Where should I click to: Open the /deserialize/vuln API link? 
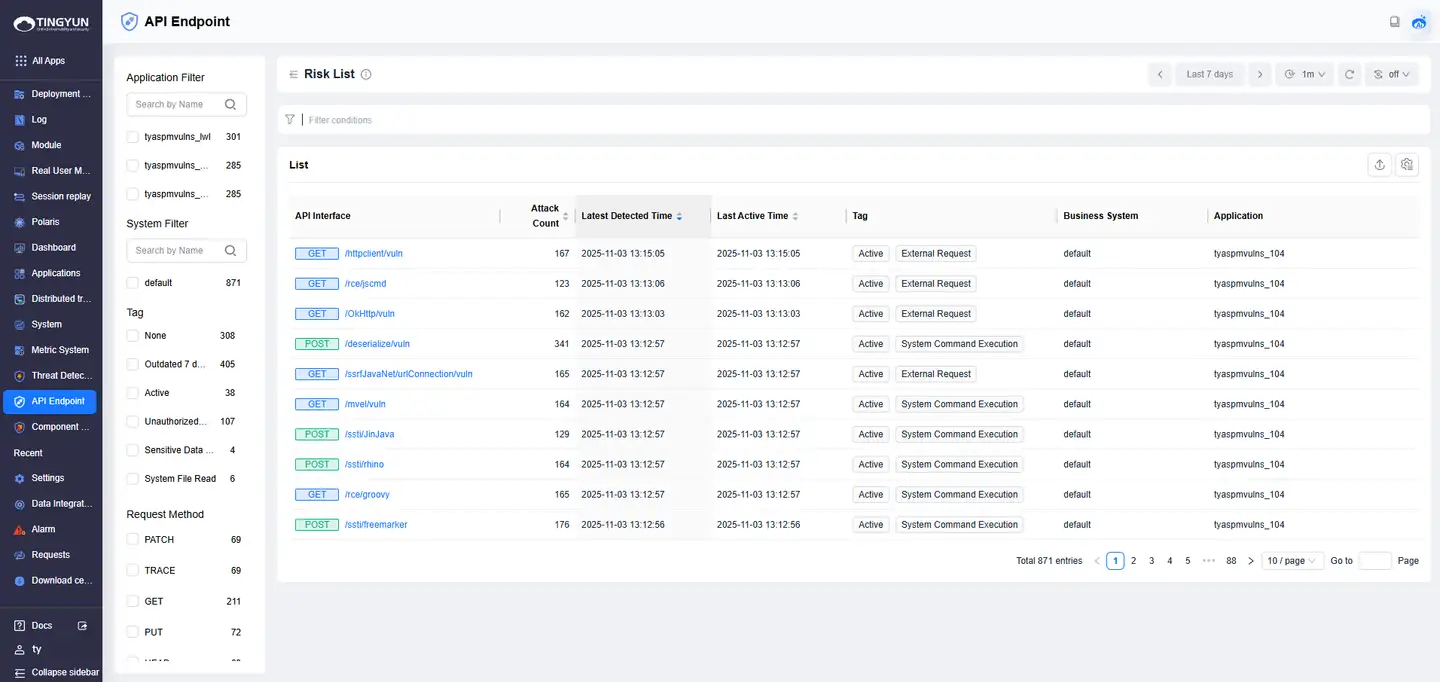pos(377,344)
